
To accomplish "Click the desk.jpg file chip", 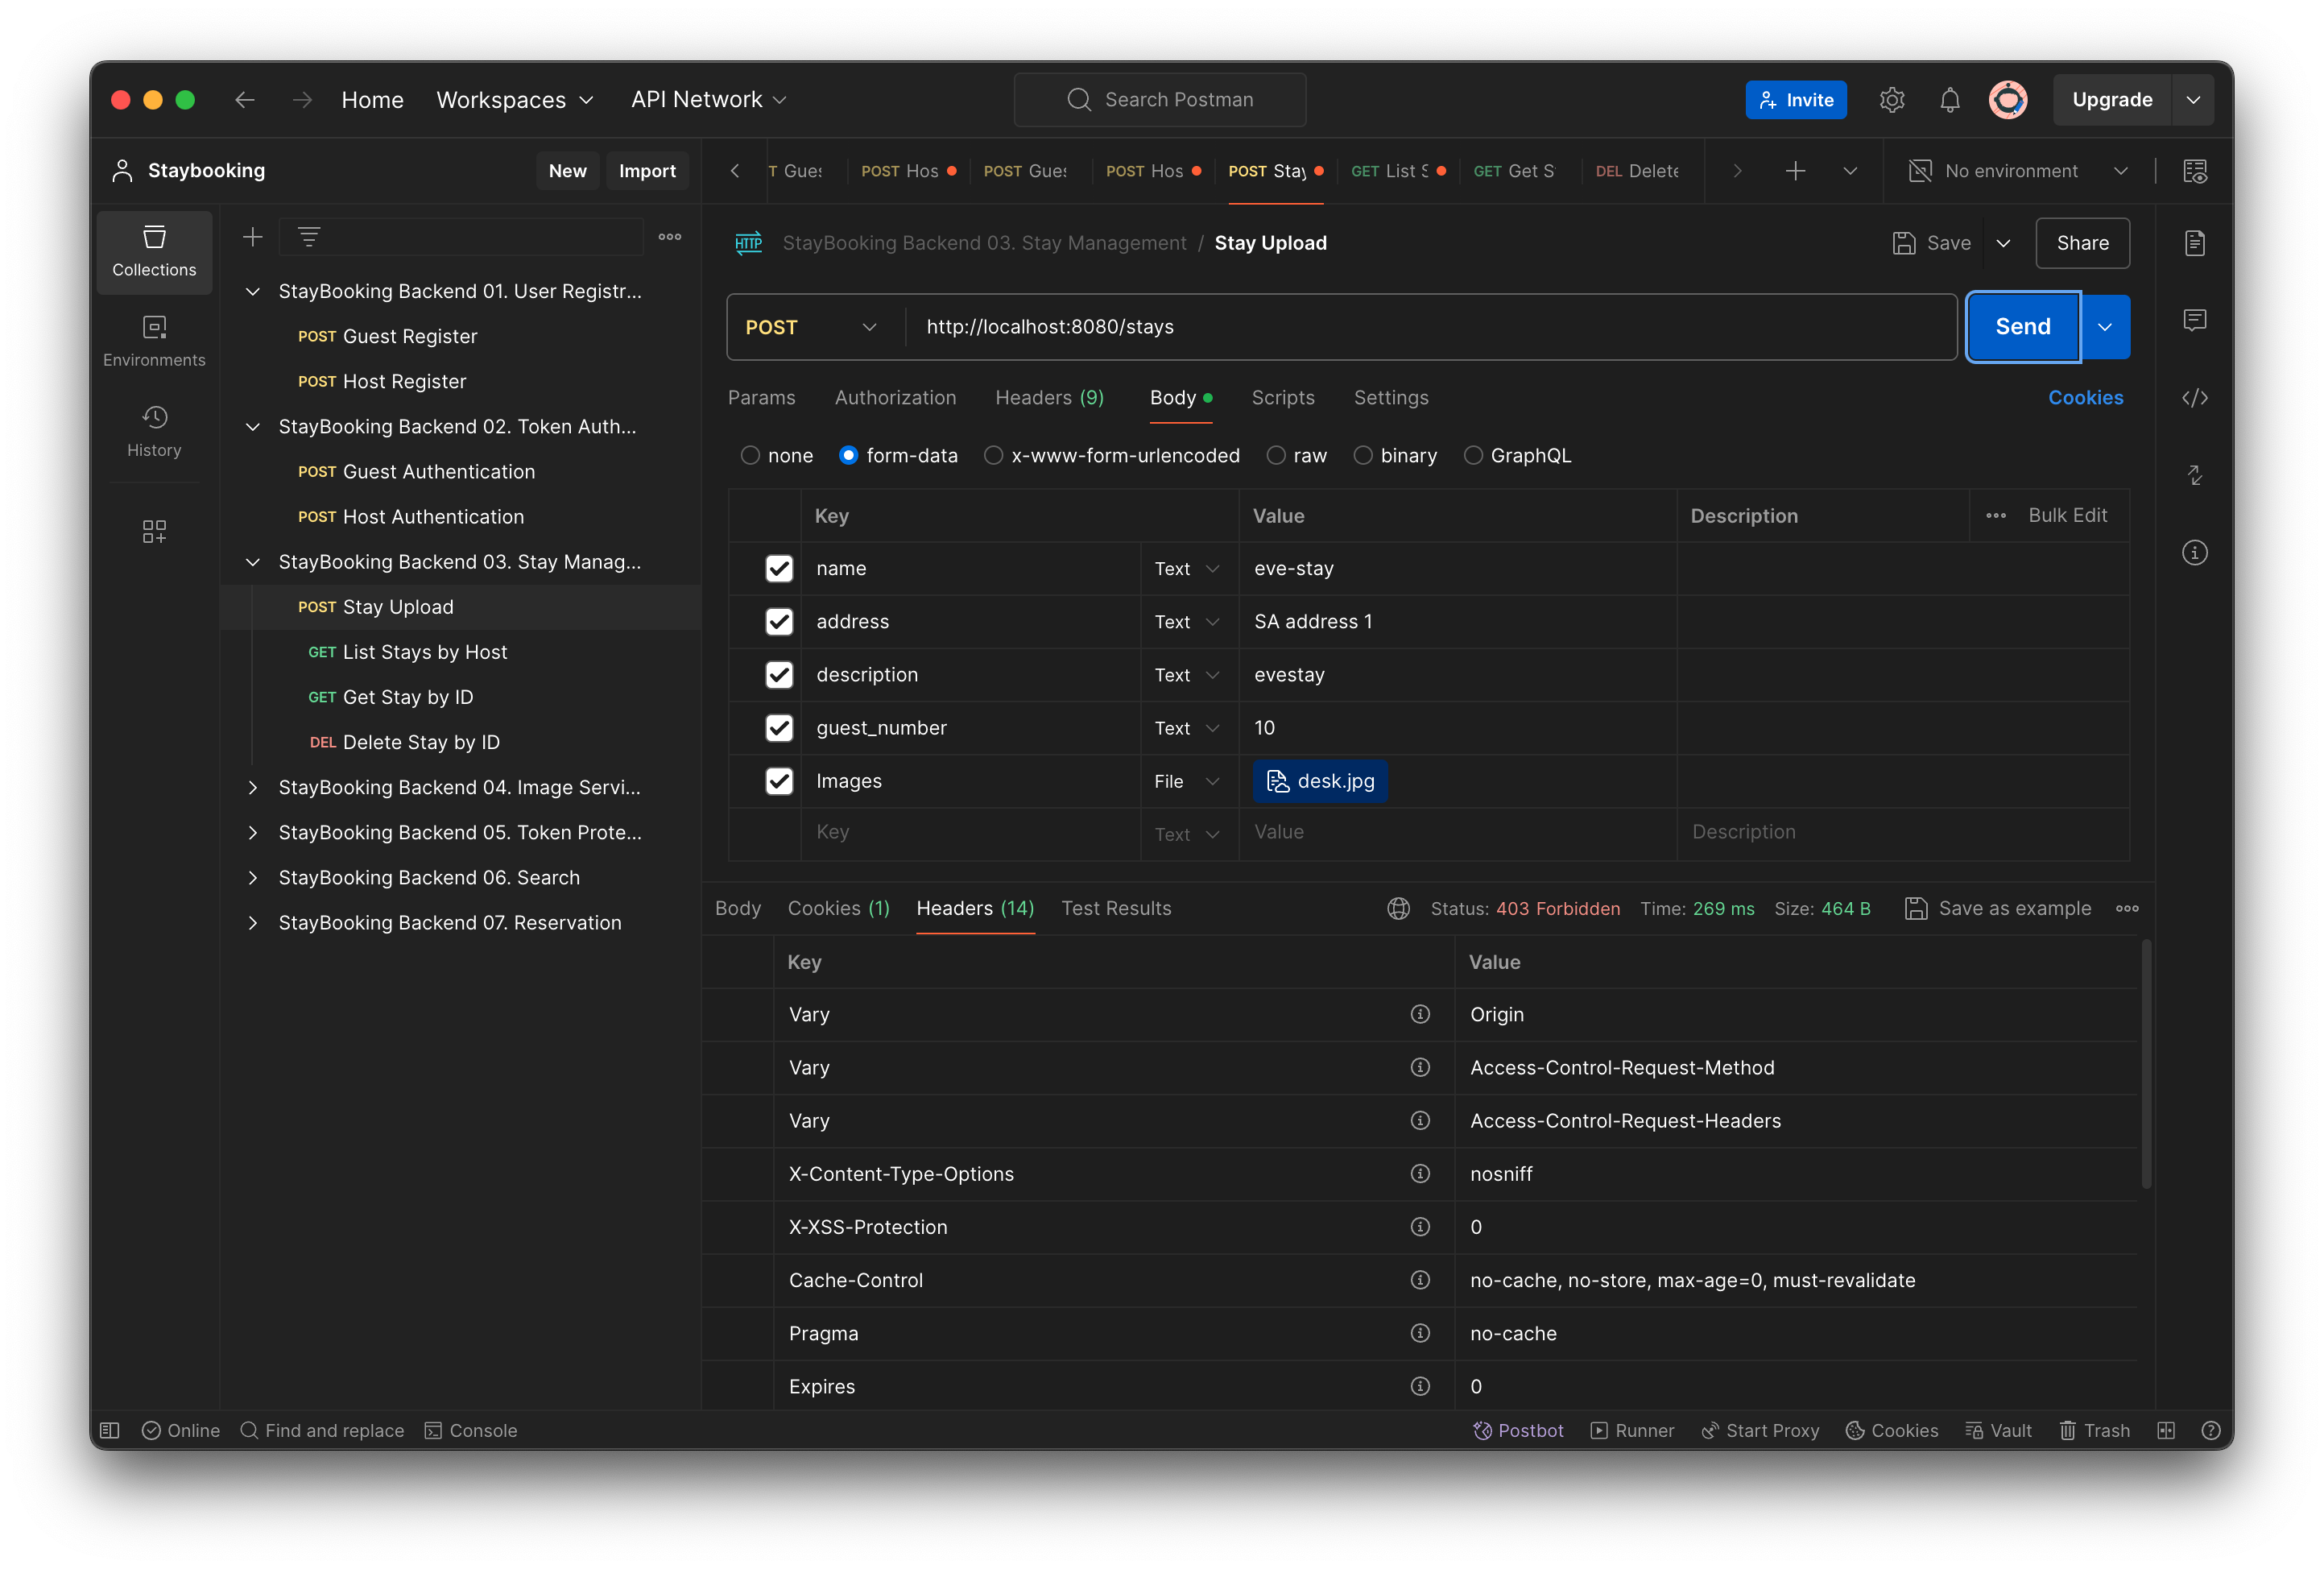I will pyautogui.click(x=1319, y=781).
